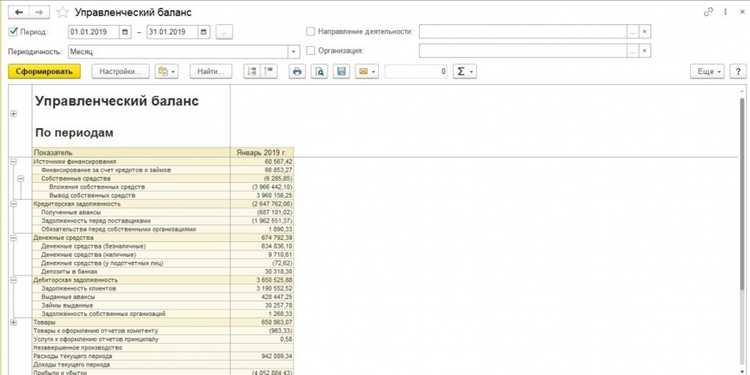This screenshot has height=375, width=750.
Task: Select the Январь 2019 г. column header
Action: point(262,153)
